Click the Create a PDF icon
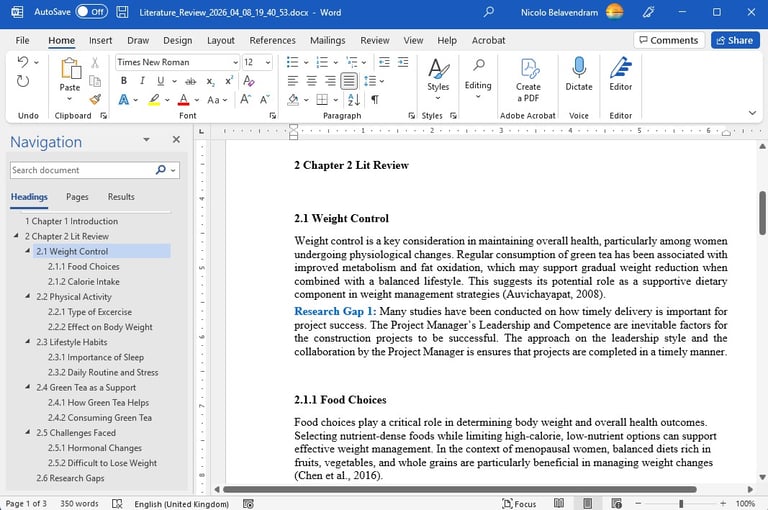The height and width of the screenshot is (510, 768). (x=528, y=67)
